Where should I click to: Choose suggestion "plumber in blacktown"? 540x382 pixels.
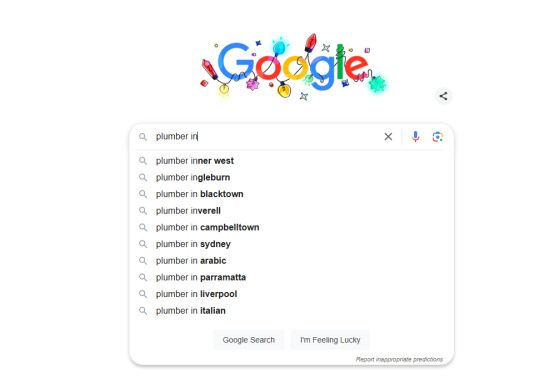click(x=291, y=194)
